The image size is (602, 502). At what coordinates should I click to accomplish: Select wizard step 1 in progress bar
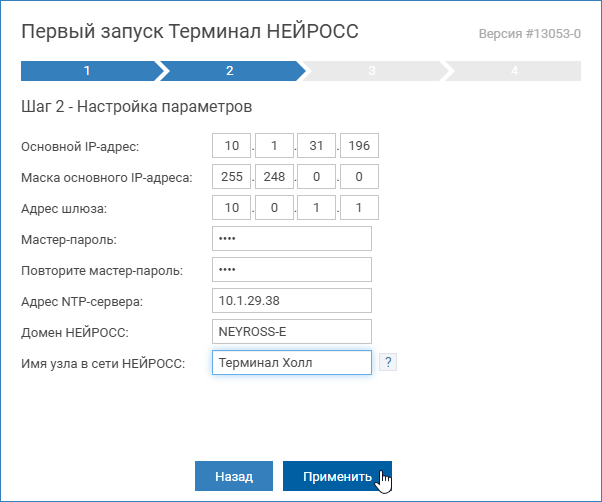[87, 71]
